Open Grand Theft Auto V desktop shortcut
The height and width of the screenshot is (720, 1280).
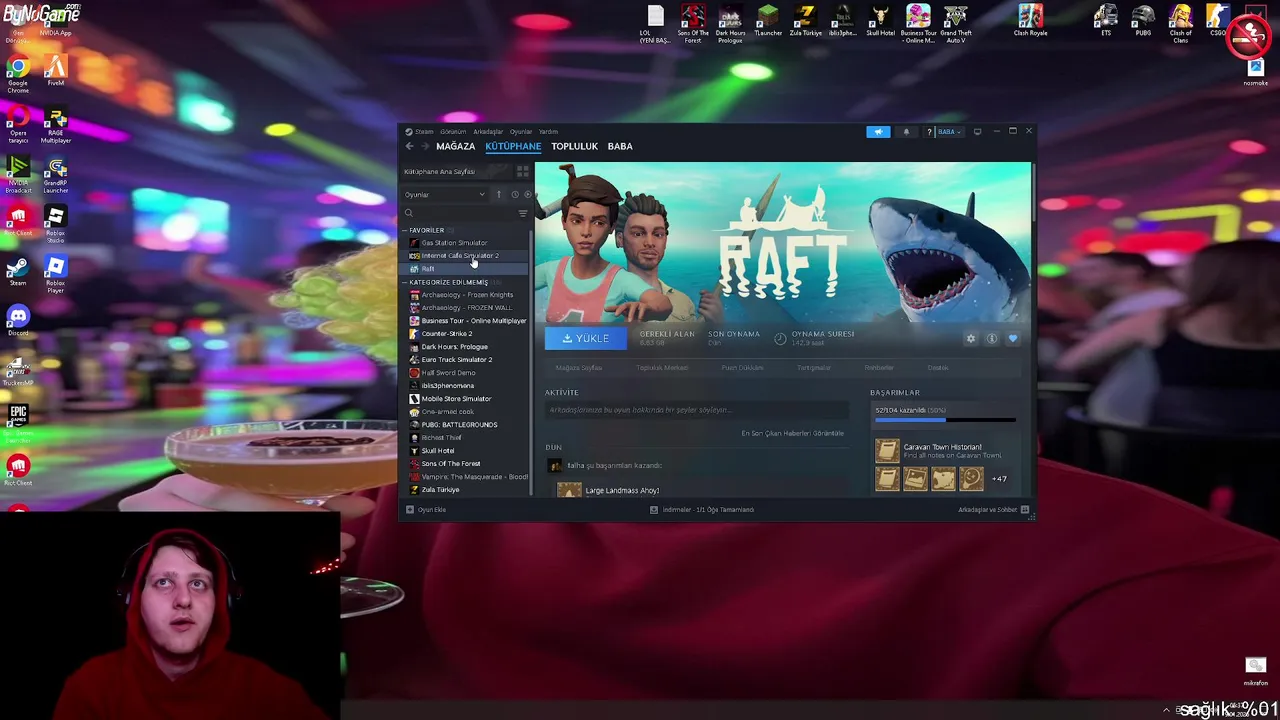pos(956,24)
